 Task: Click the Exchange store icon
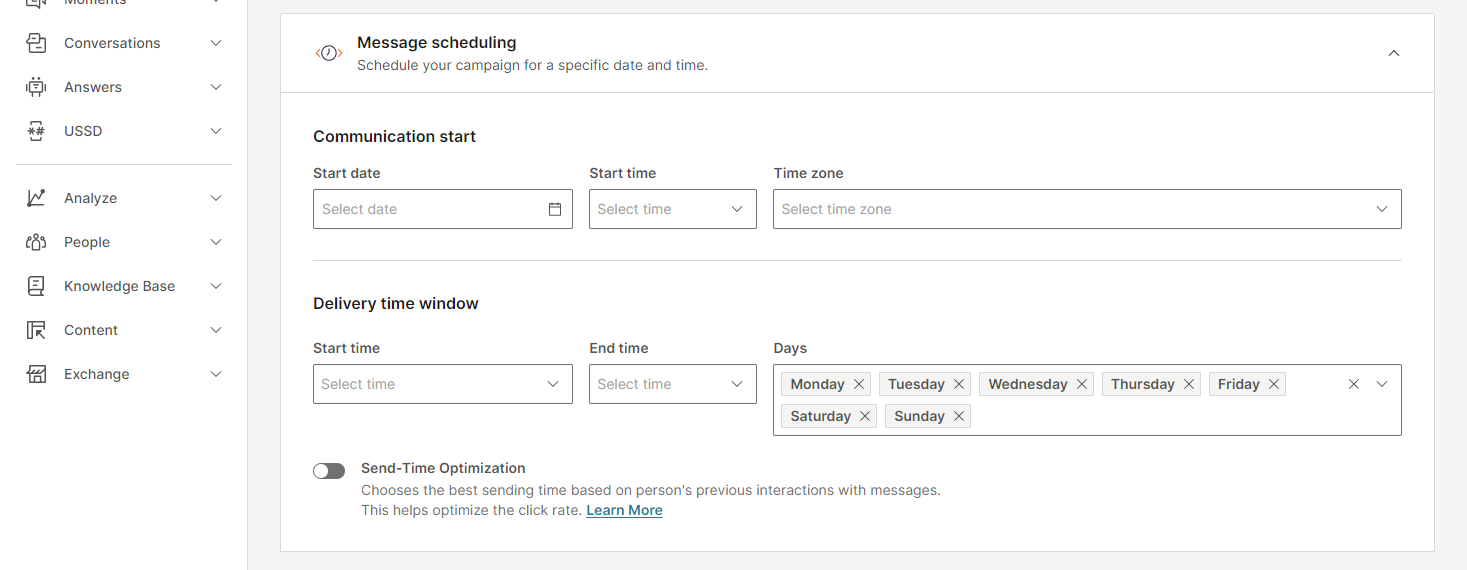coord(36,374)
